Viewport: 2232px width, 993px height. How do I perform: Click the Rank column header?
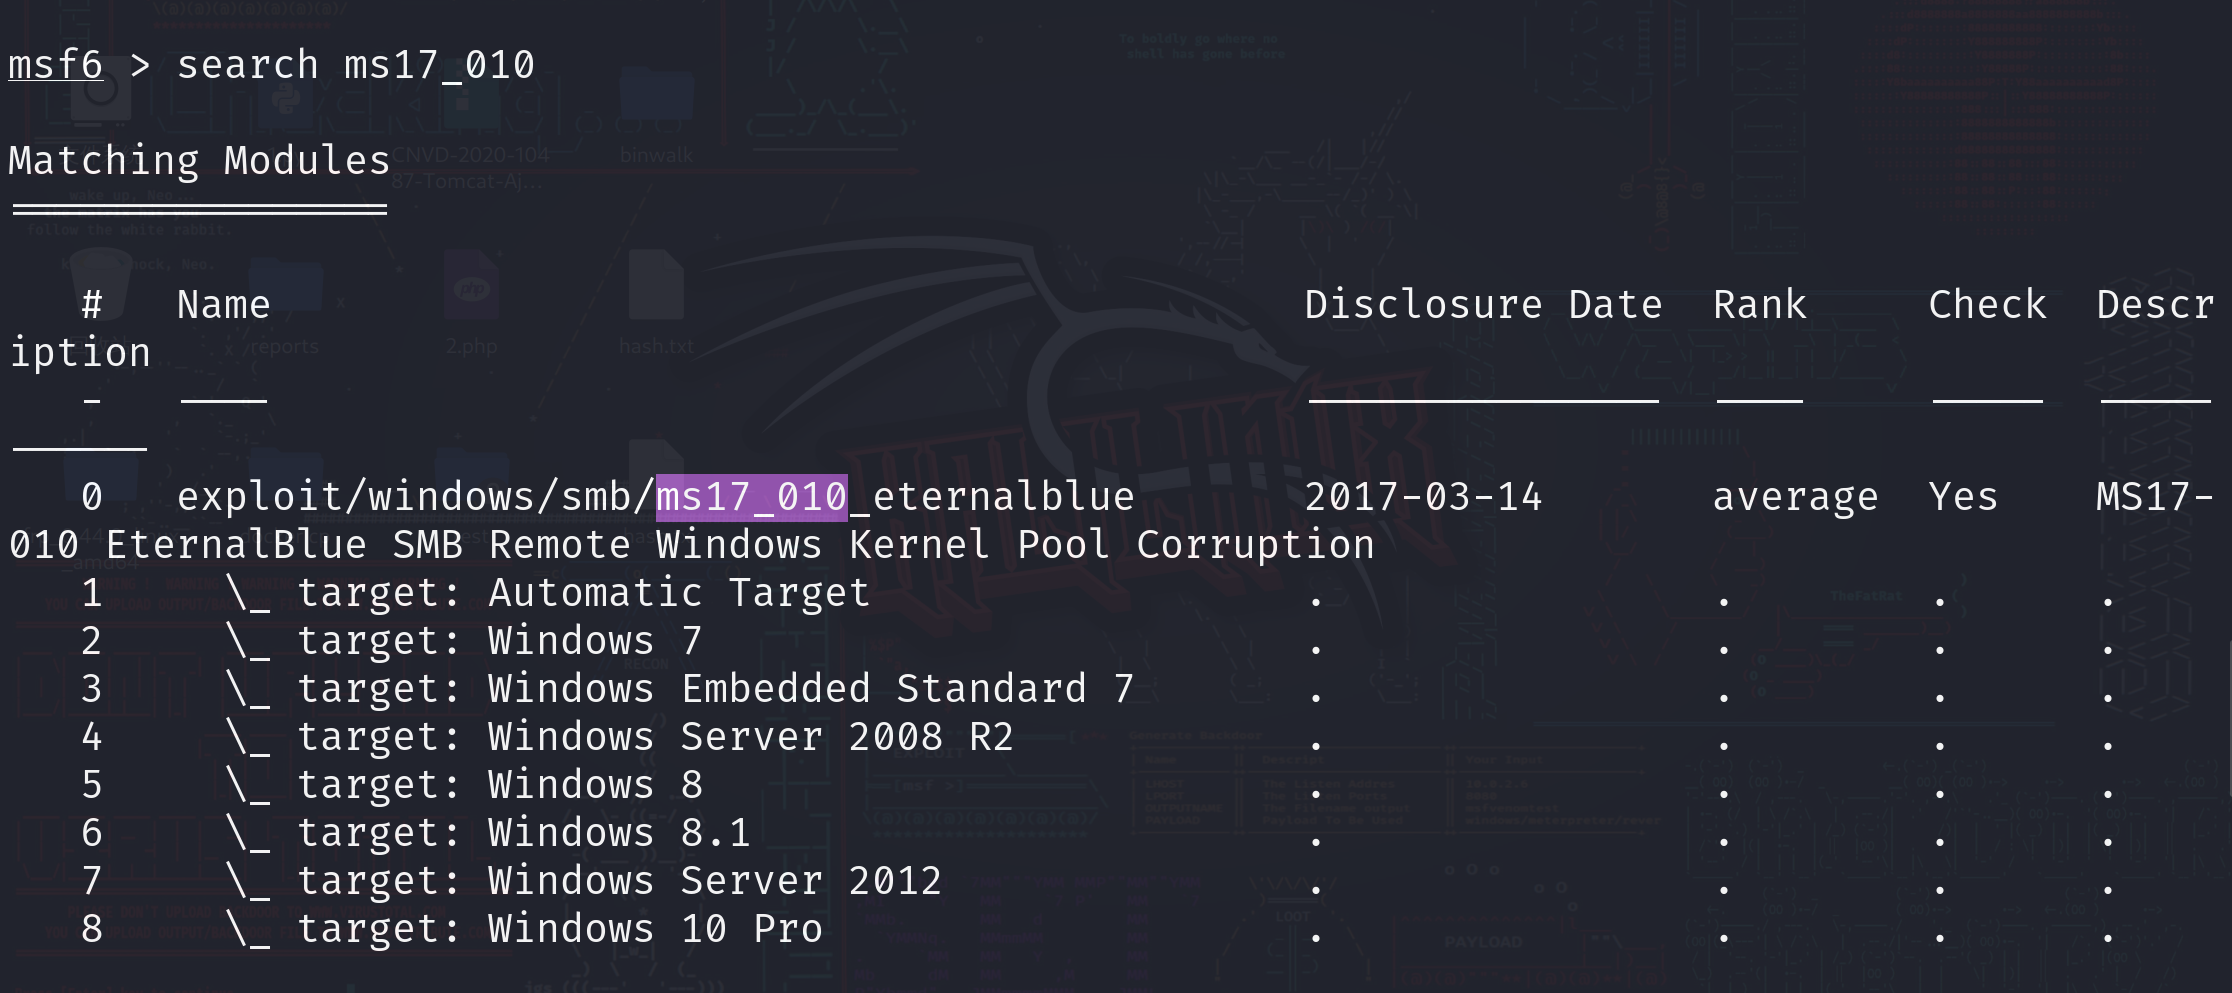tap(1759, 305)
